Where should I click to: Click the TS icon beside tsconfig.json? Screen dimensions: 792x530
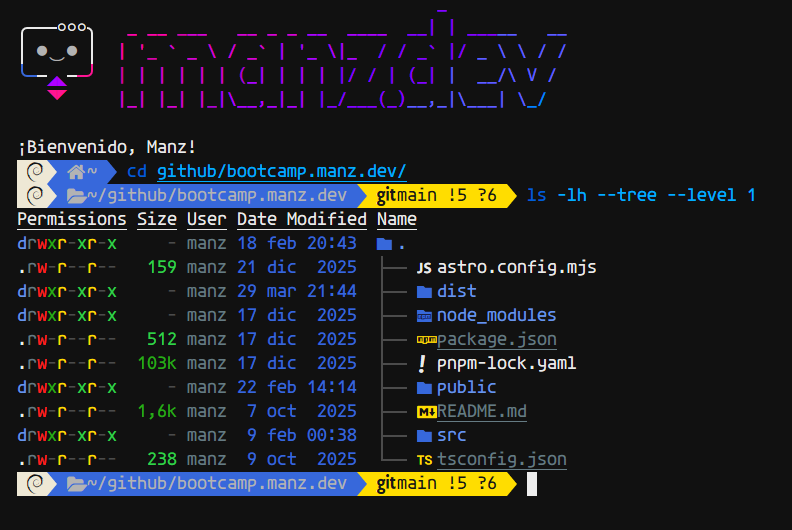tap(424, 460)
